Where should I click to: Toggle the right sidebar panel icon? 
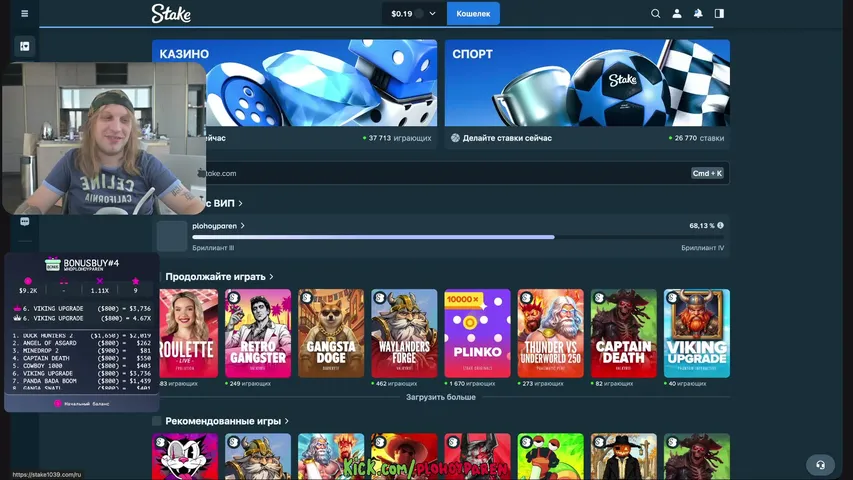coord(719,14)
